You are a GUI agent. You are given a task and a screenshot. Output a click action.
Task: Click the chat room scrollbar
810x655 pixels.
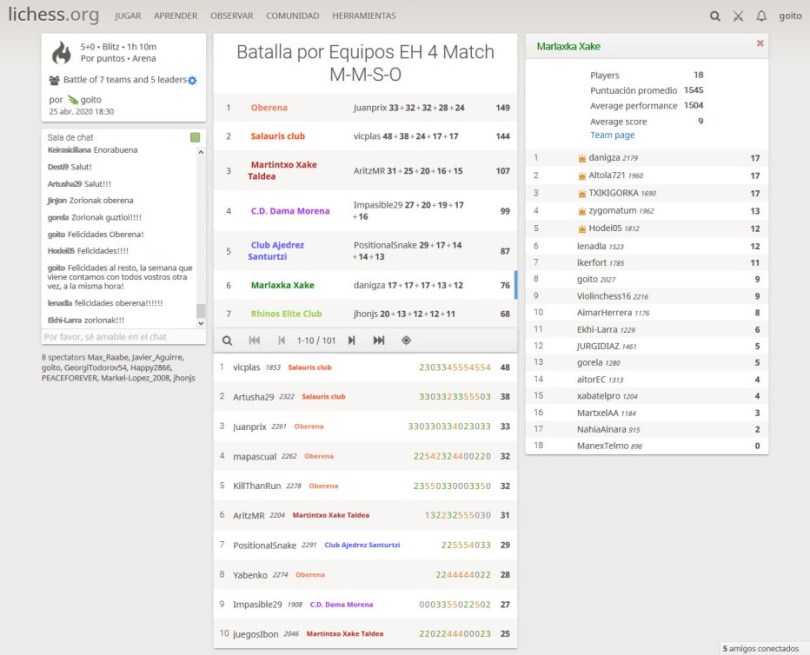(200, 230)
